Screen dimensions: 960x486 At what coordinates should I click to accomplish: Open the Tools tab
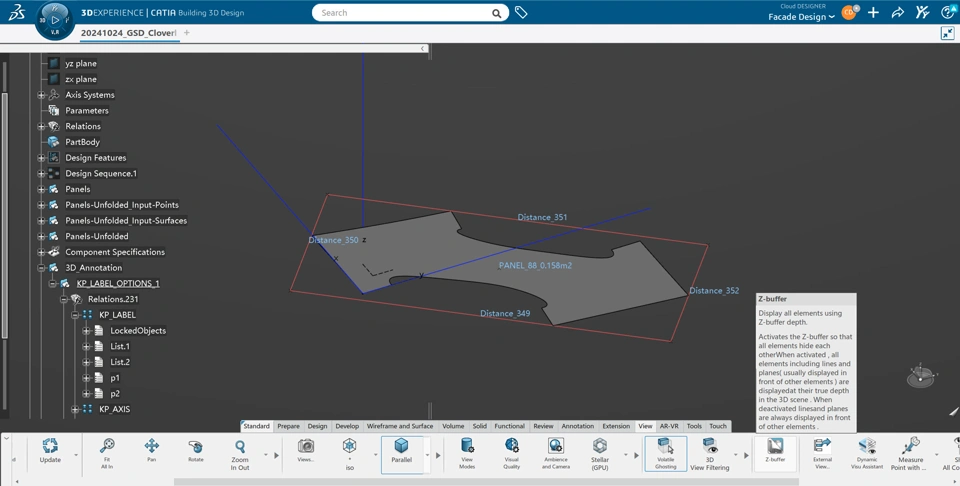(694, 426)
